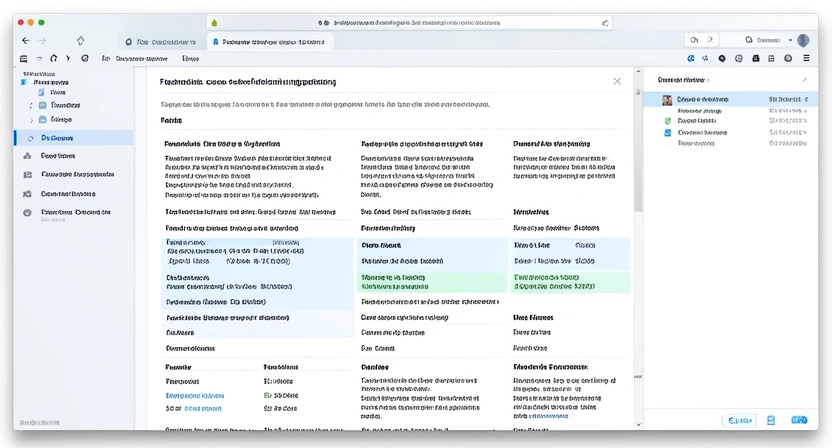832x448 pixels.
Task: Click the solid blue button at panel bottom-right
Action: [799, 420]
